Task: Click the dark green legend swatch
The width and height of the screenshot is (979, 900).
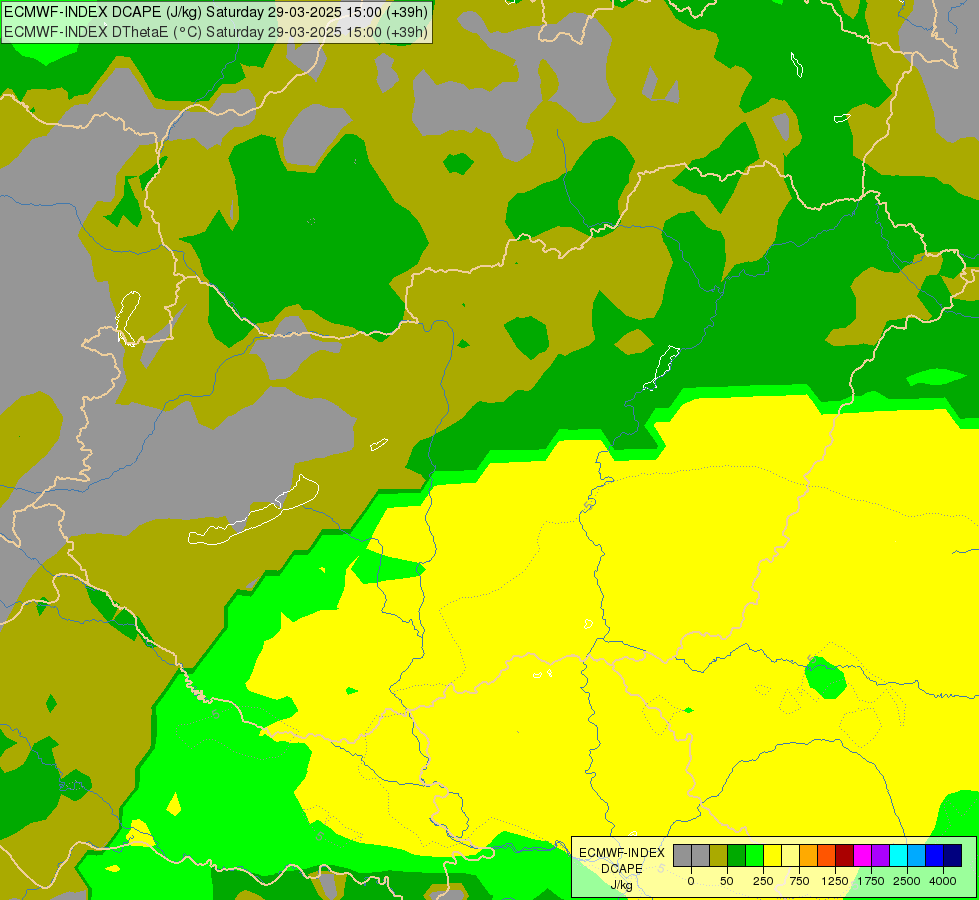Action: pos(737,856)
